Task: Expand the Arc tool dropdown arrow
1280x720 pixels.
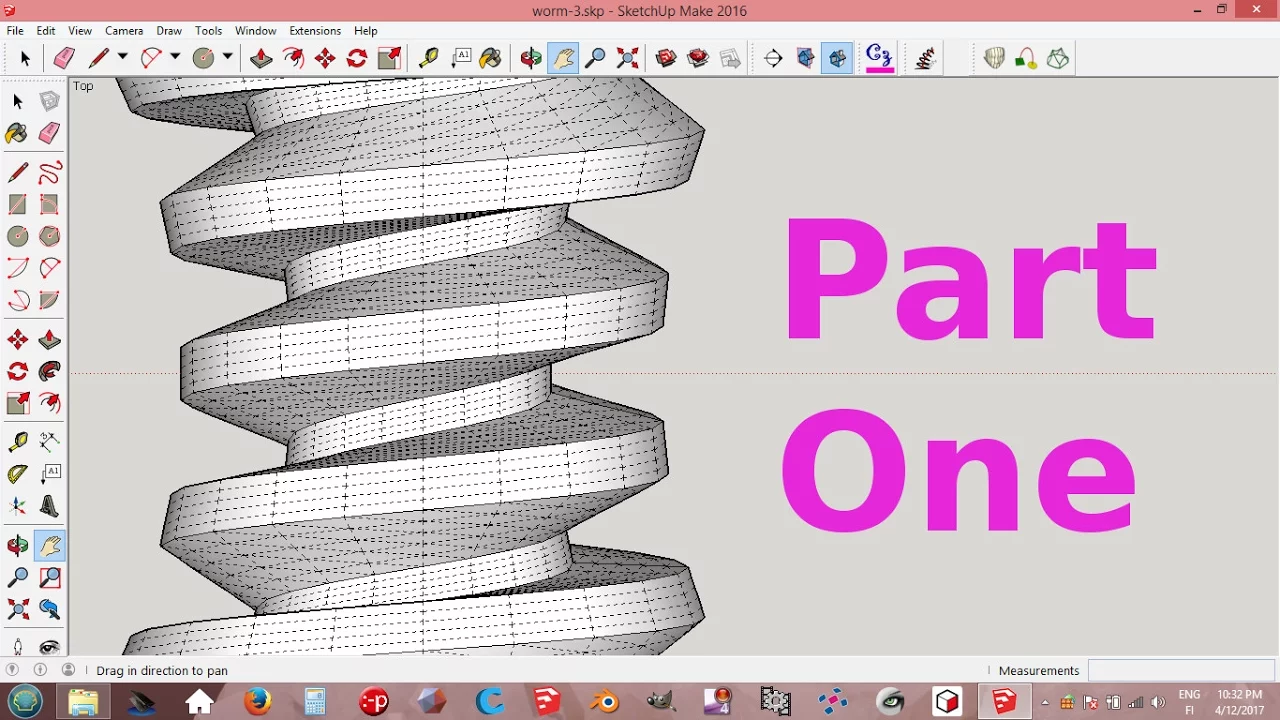Action: tap(174, 57)
